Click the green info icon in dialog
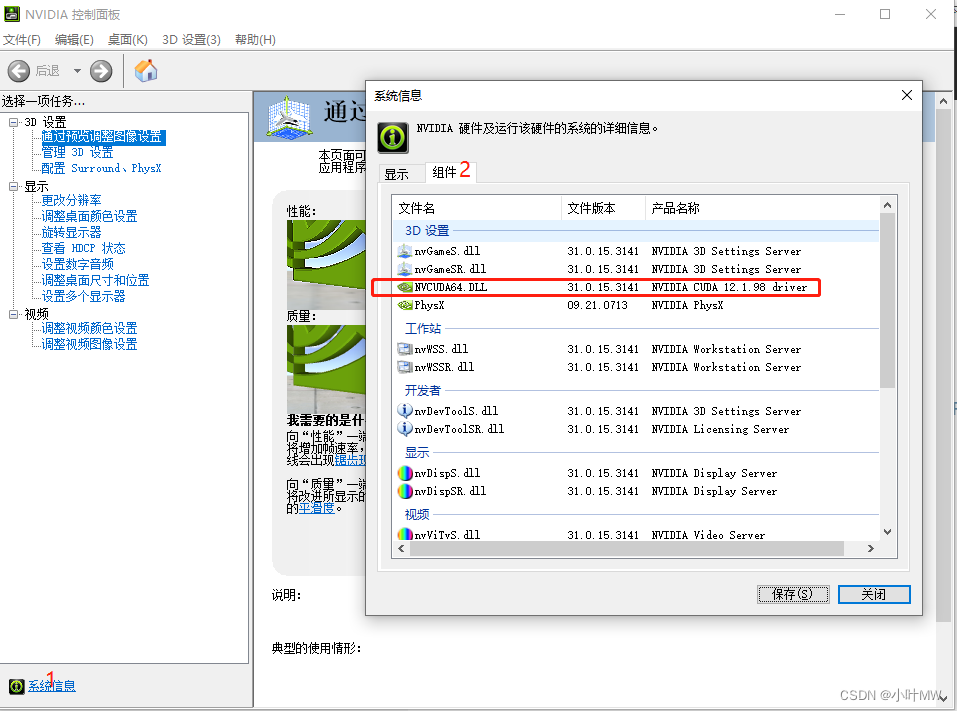Image resolution: width=957 pixels, height=711 pixels. (392, 137)
